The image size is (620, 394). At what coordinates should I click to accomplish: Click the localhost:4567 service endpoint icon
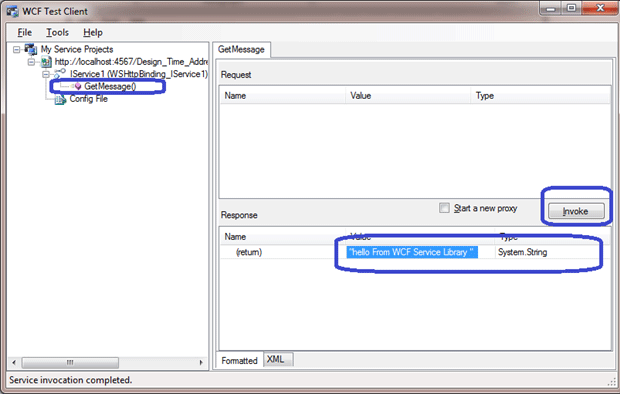46,62
